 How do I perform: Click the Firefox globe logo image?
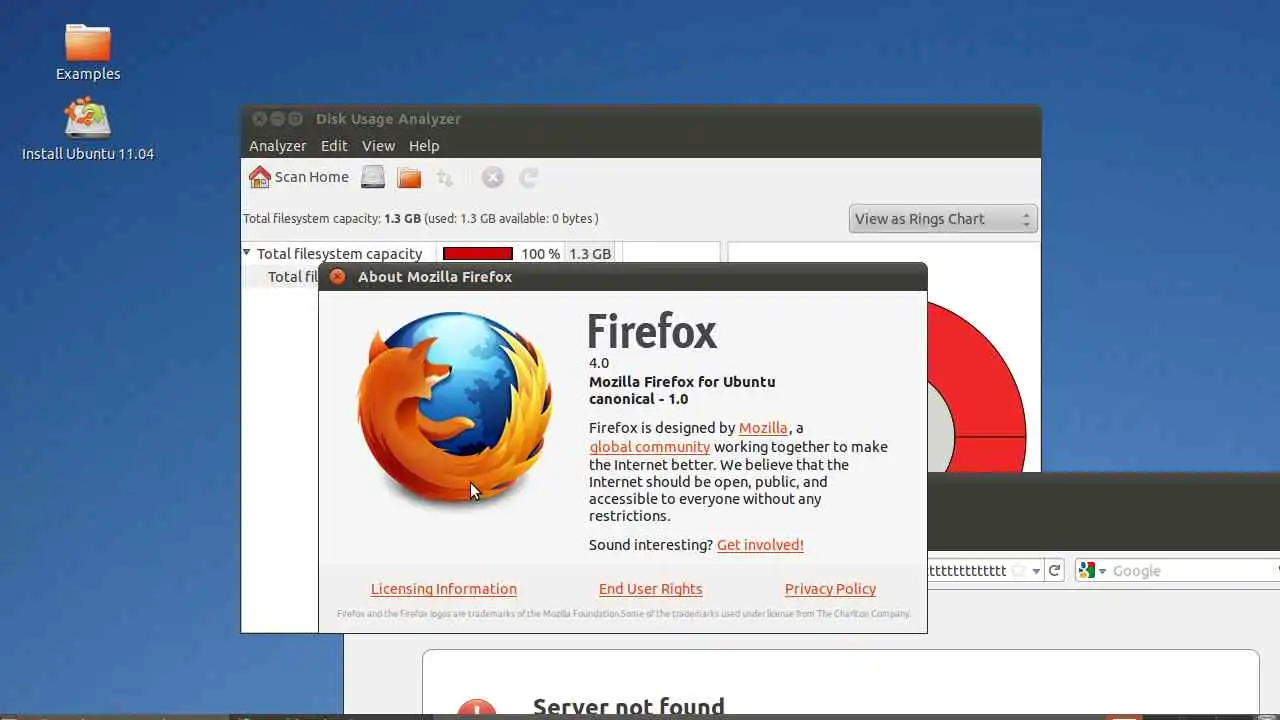(x=455, y=407)
